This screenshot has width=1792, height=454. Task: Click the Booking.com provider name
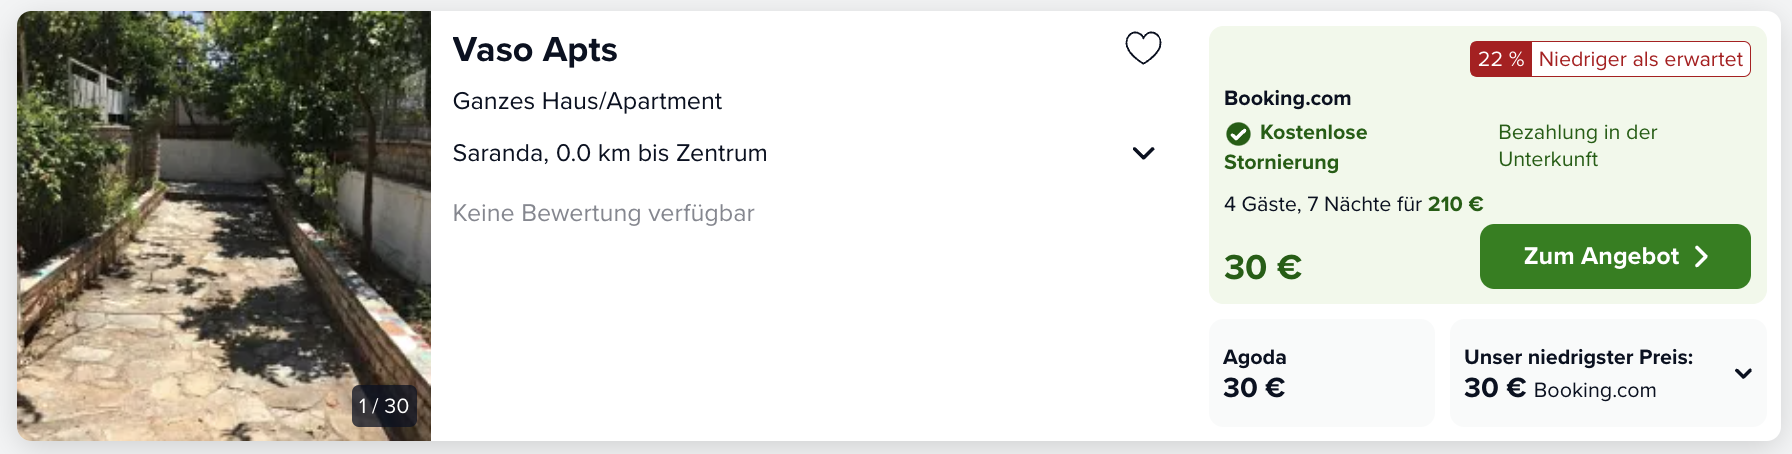(1287, 98)
